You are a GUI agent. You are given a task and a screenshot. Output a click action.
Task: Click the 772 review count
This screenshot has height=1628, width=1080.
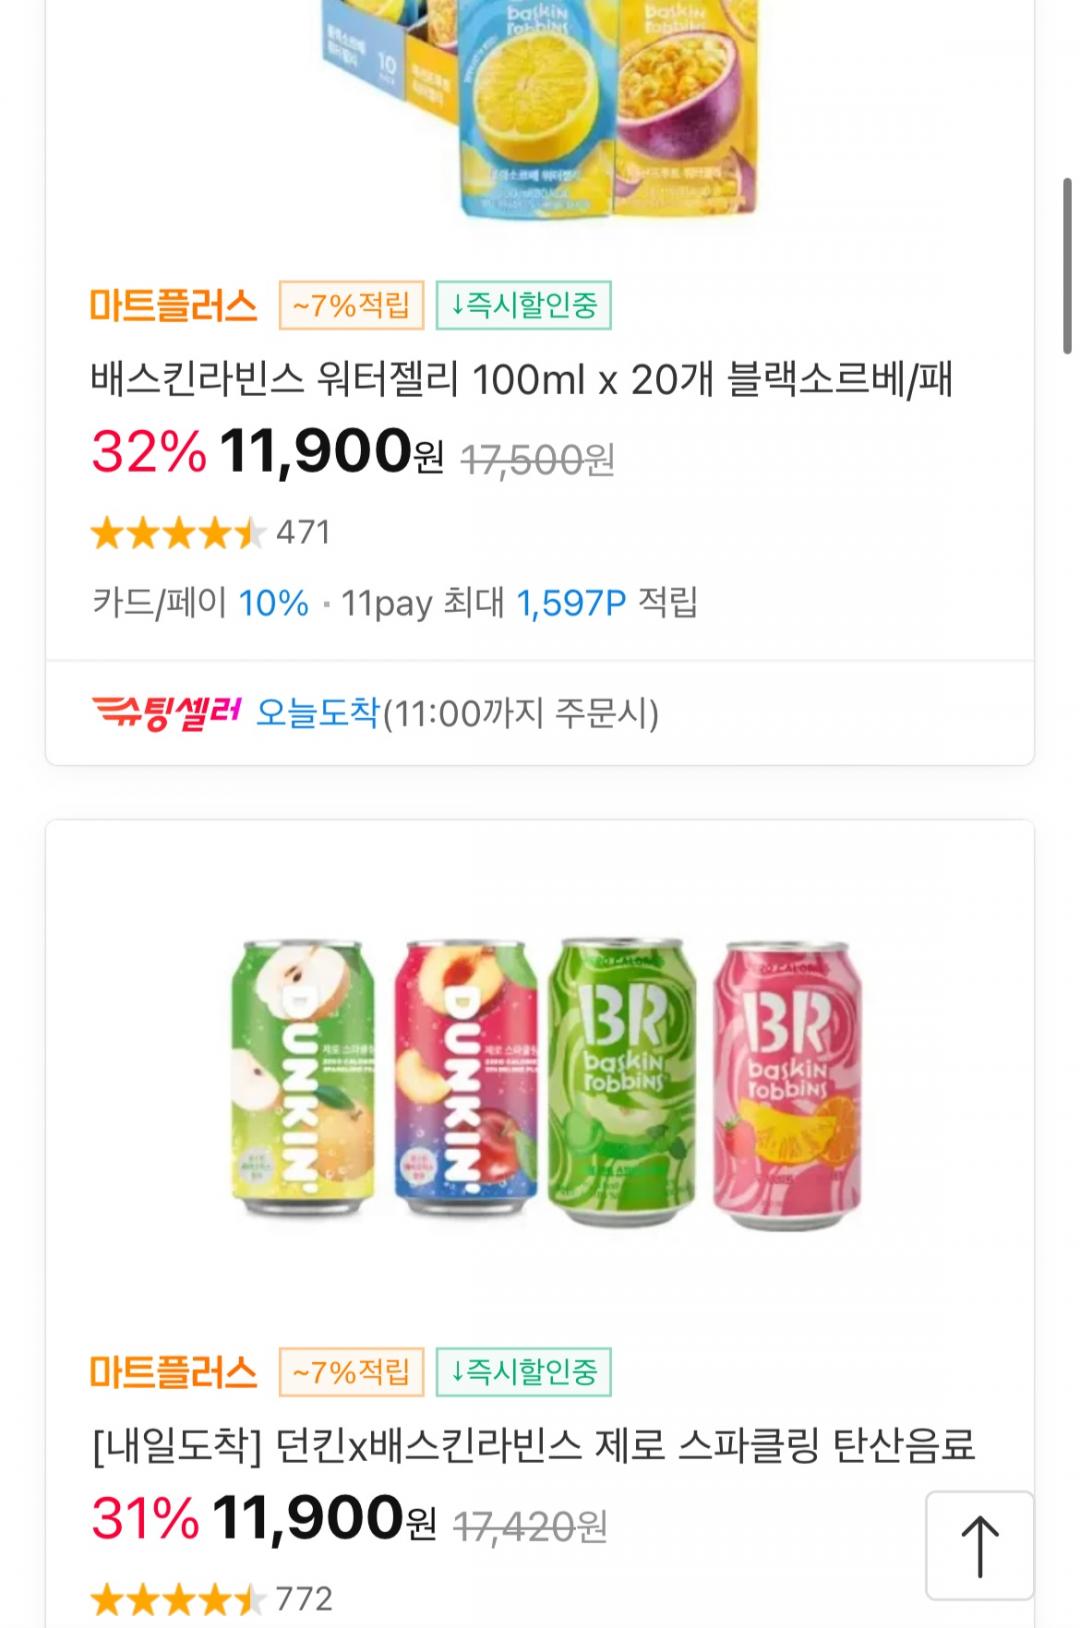click(x=303, y=1599)
